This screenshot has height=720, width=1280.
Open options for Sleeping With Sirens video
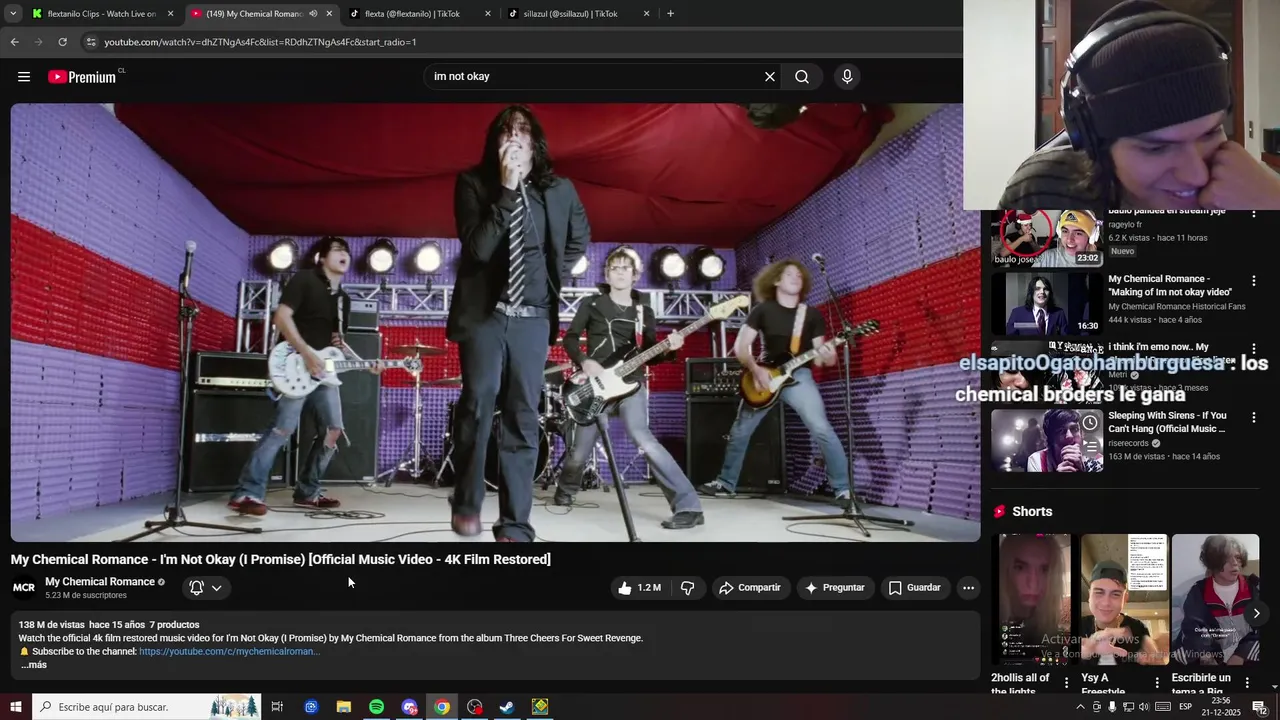[1254, 417]
